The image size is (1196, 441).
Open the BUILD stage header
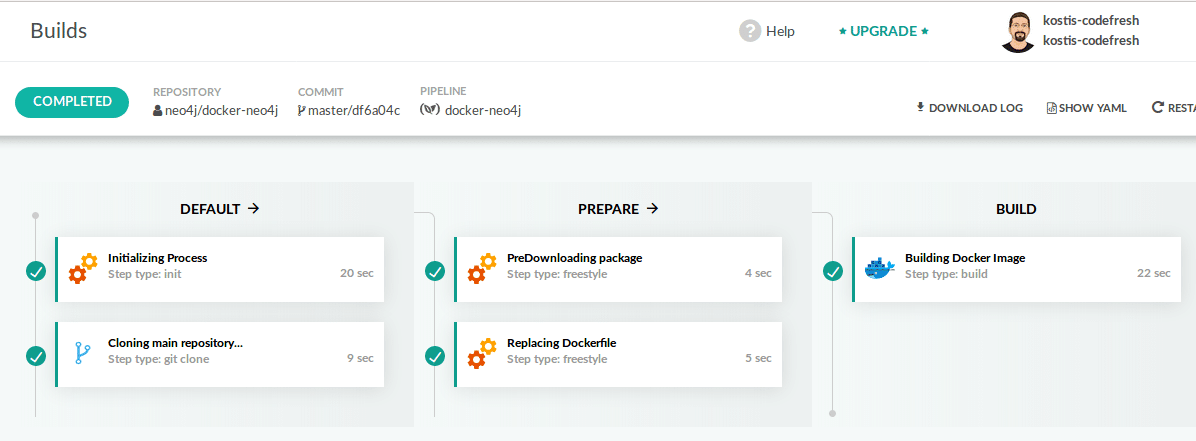coord(1015,209)
